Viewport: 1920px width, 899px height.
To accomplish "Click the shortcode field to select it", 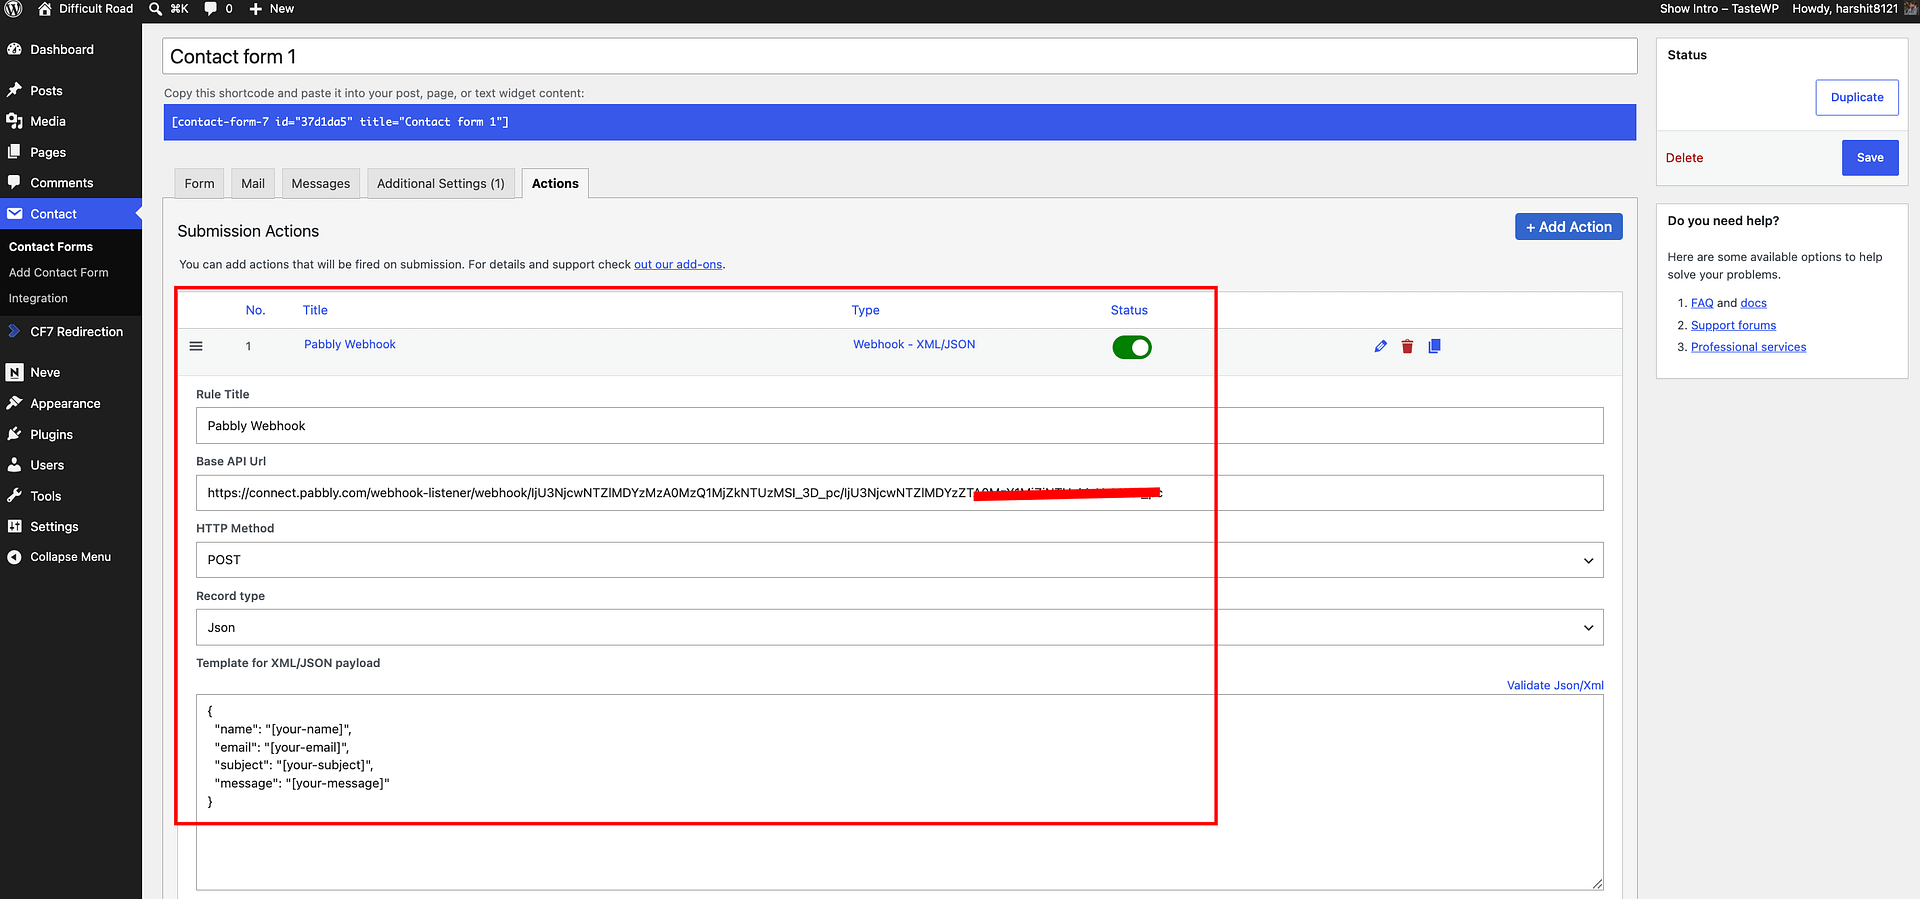I will click(x=899, y=122).
